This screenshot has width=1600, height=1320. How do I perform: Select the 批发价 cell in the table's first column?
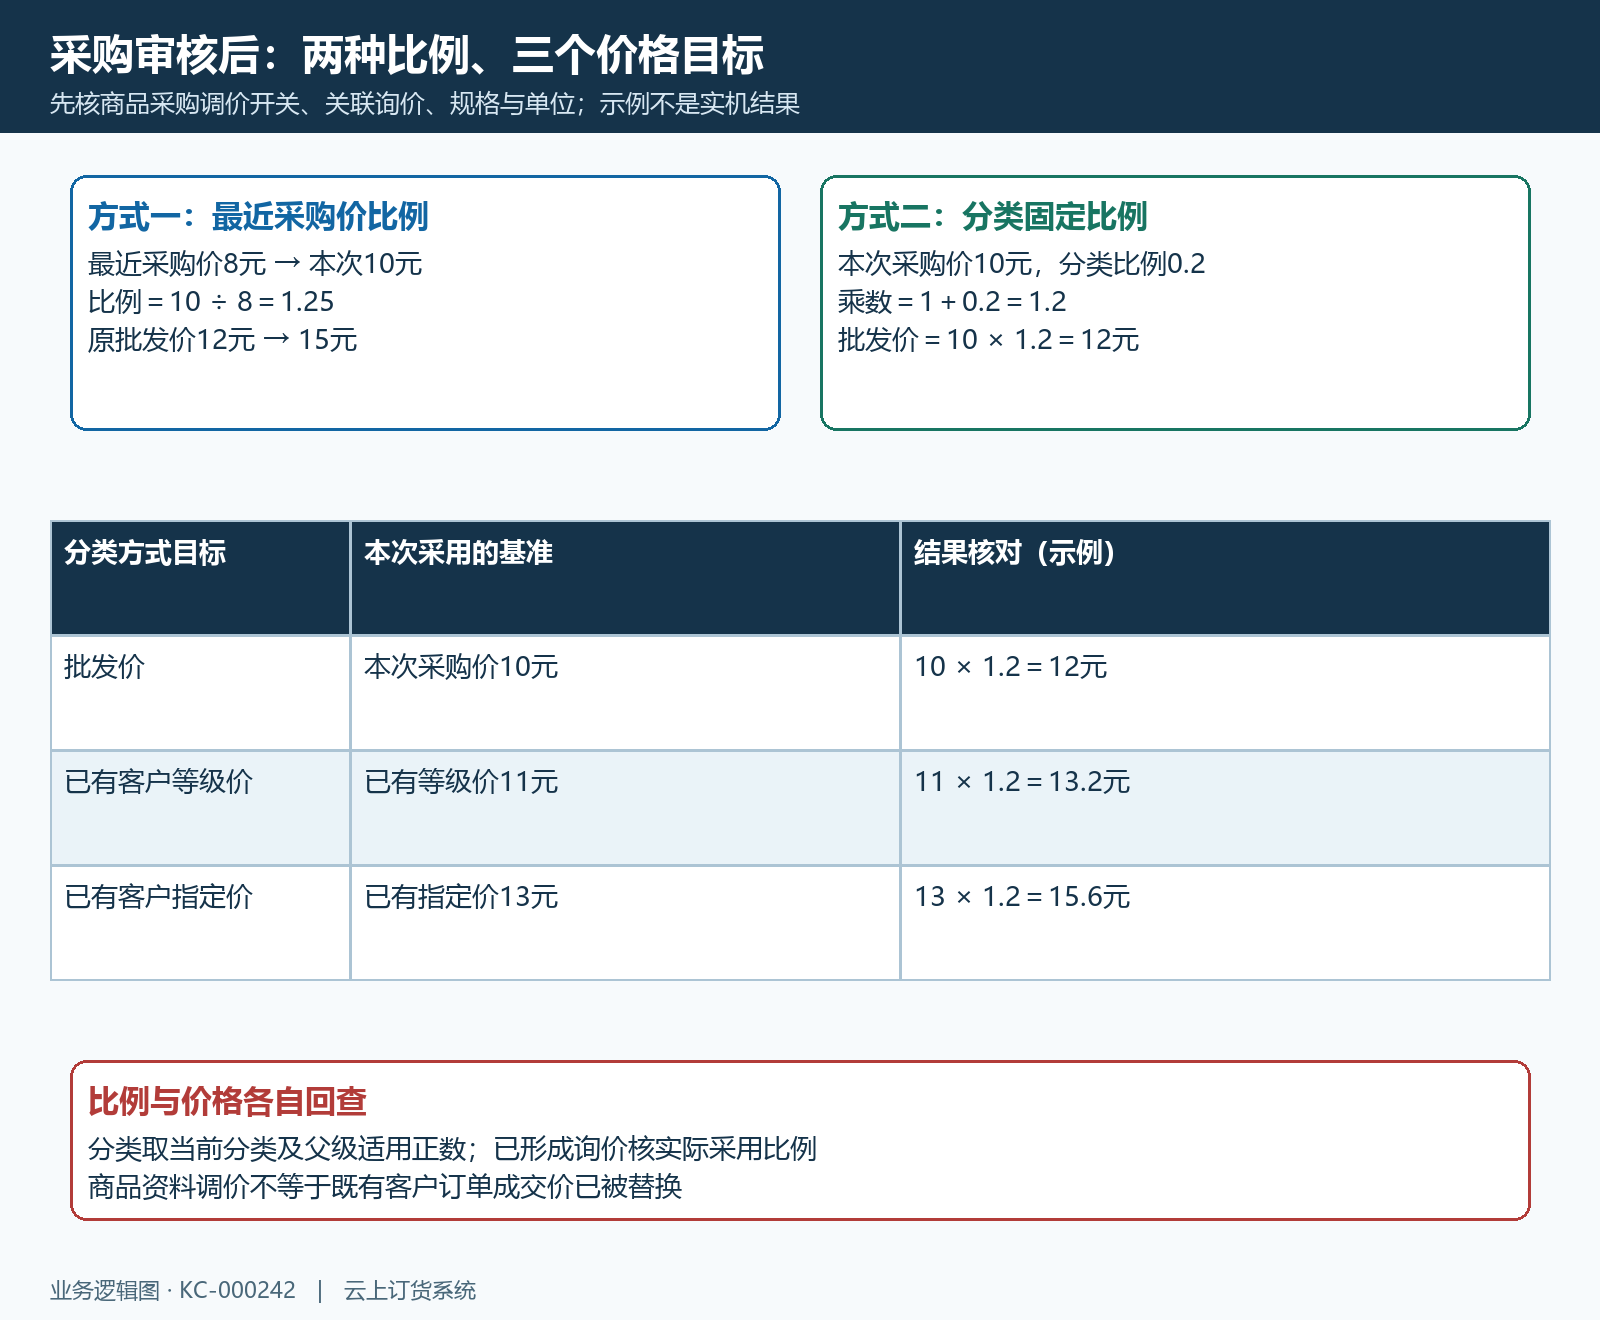coord(200,693)
